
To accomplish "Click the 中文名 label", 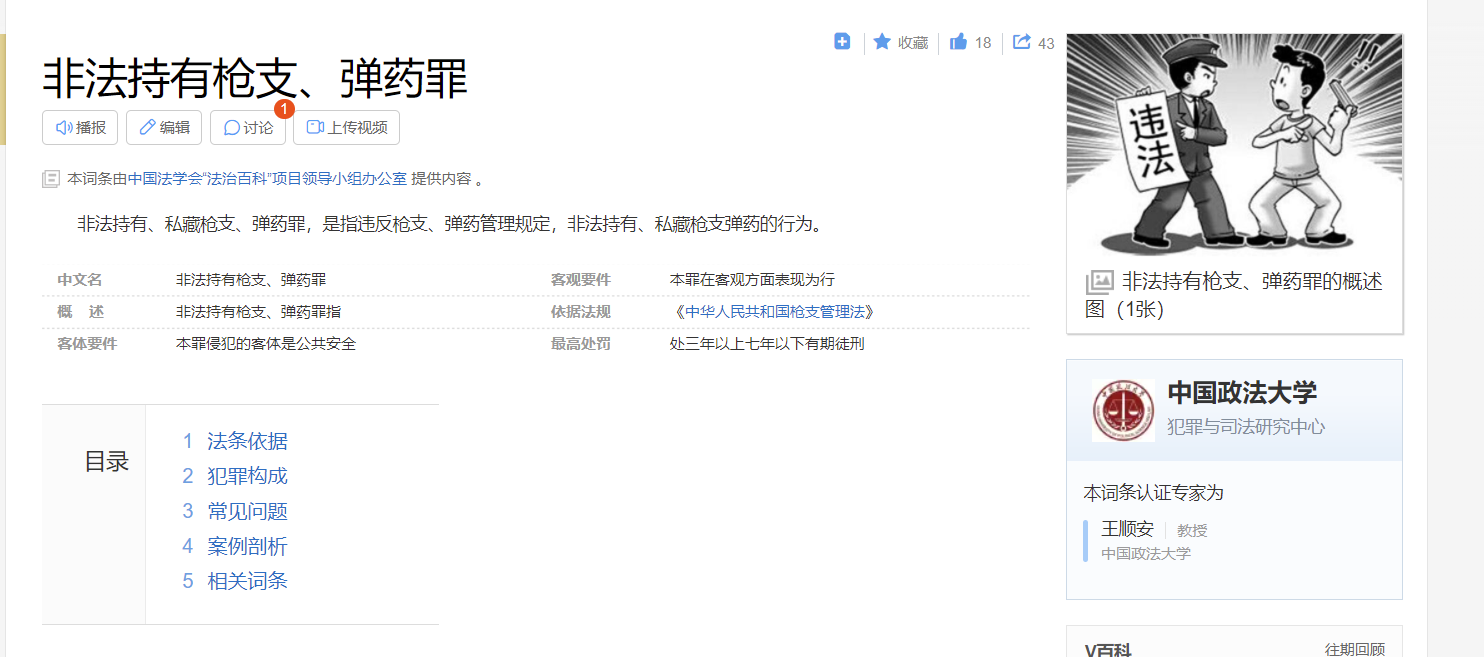I will tap(80, 280).
